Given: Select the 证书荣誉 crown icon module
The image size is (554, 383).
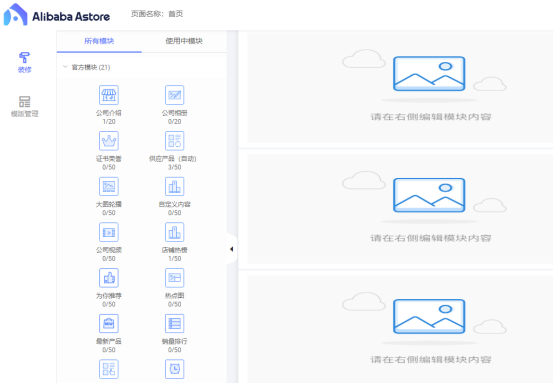Looking at the screenshot, I should point(109,141).
